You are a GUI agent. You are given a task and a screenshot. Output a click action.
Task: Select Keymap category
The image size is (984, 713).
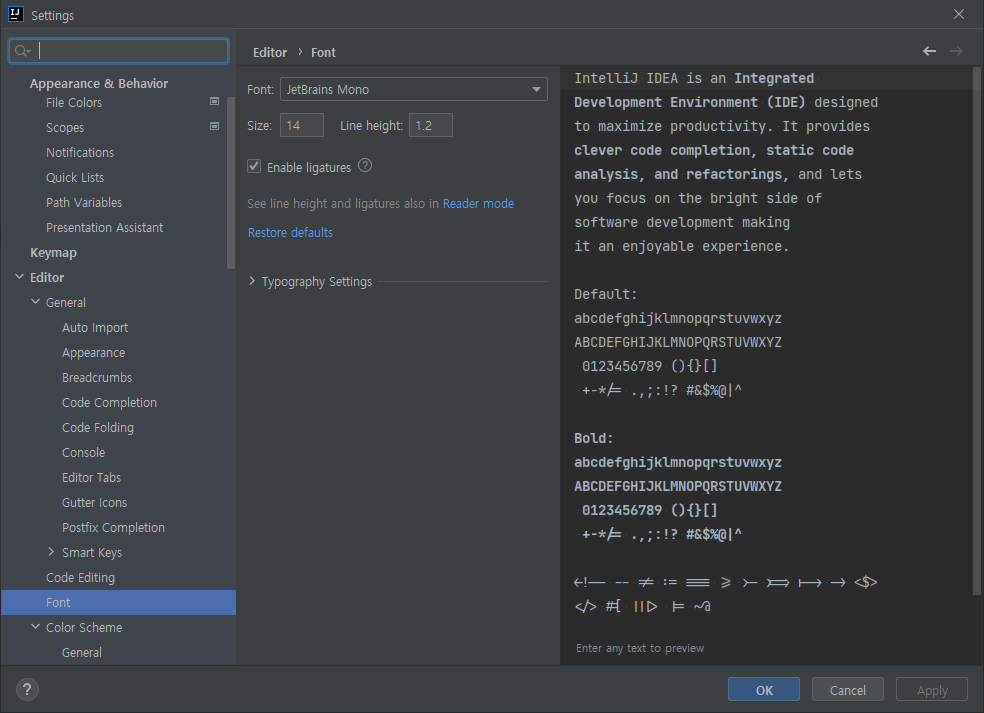(x=53, y=252)
